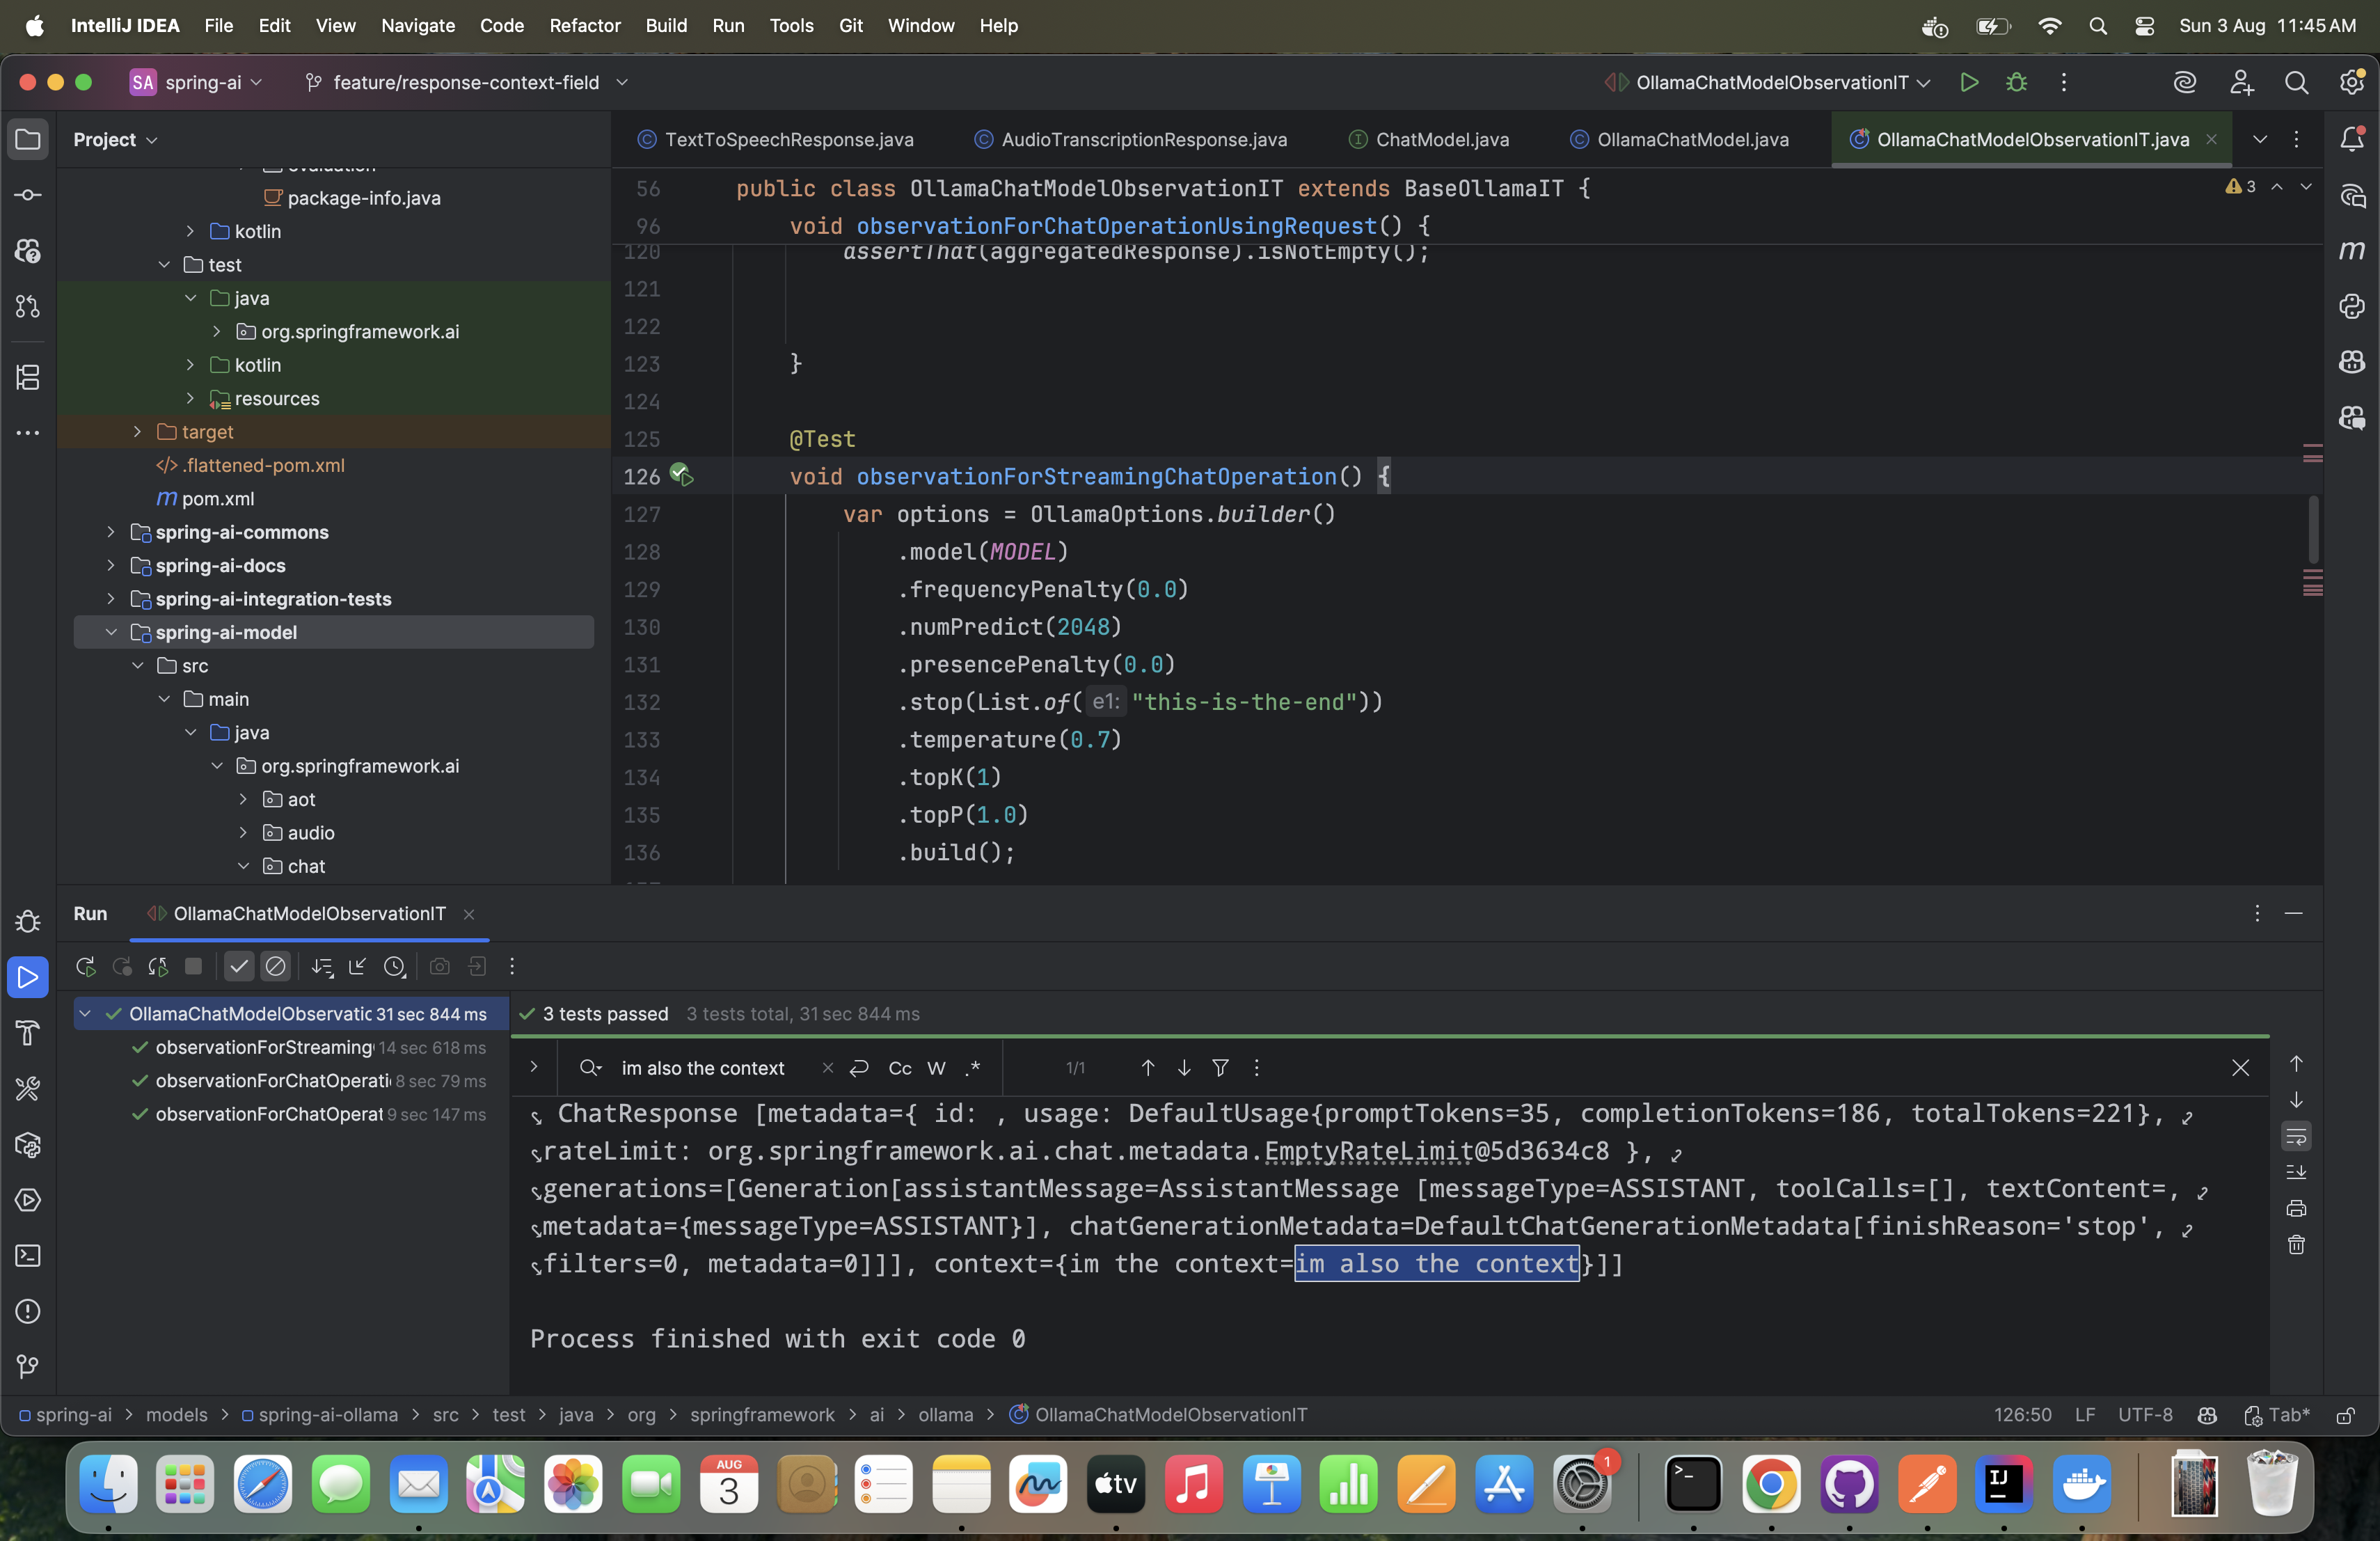Open the Commit tool window icon
2380x1541 pixels.
[28, 195]
